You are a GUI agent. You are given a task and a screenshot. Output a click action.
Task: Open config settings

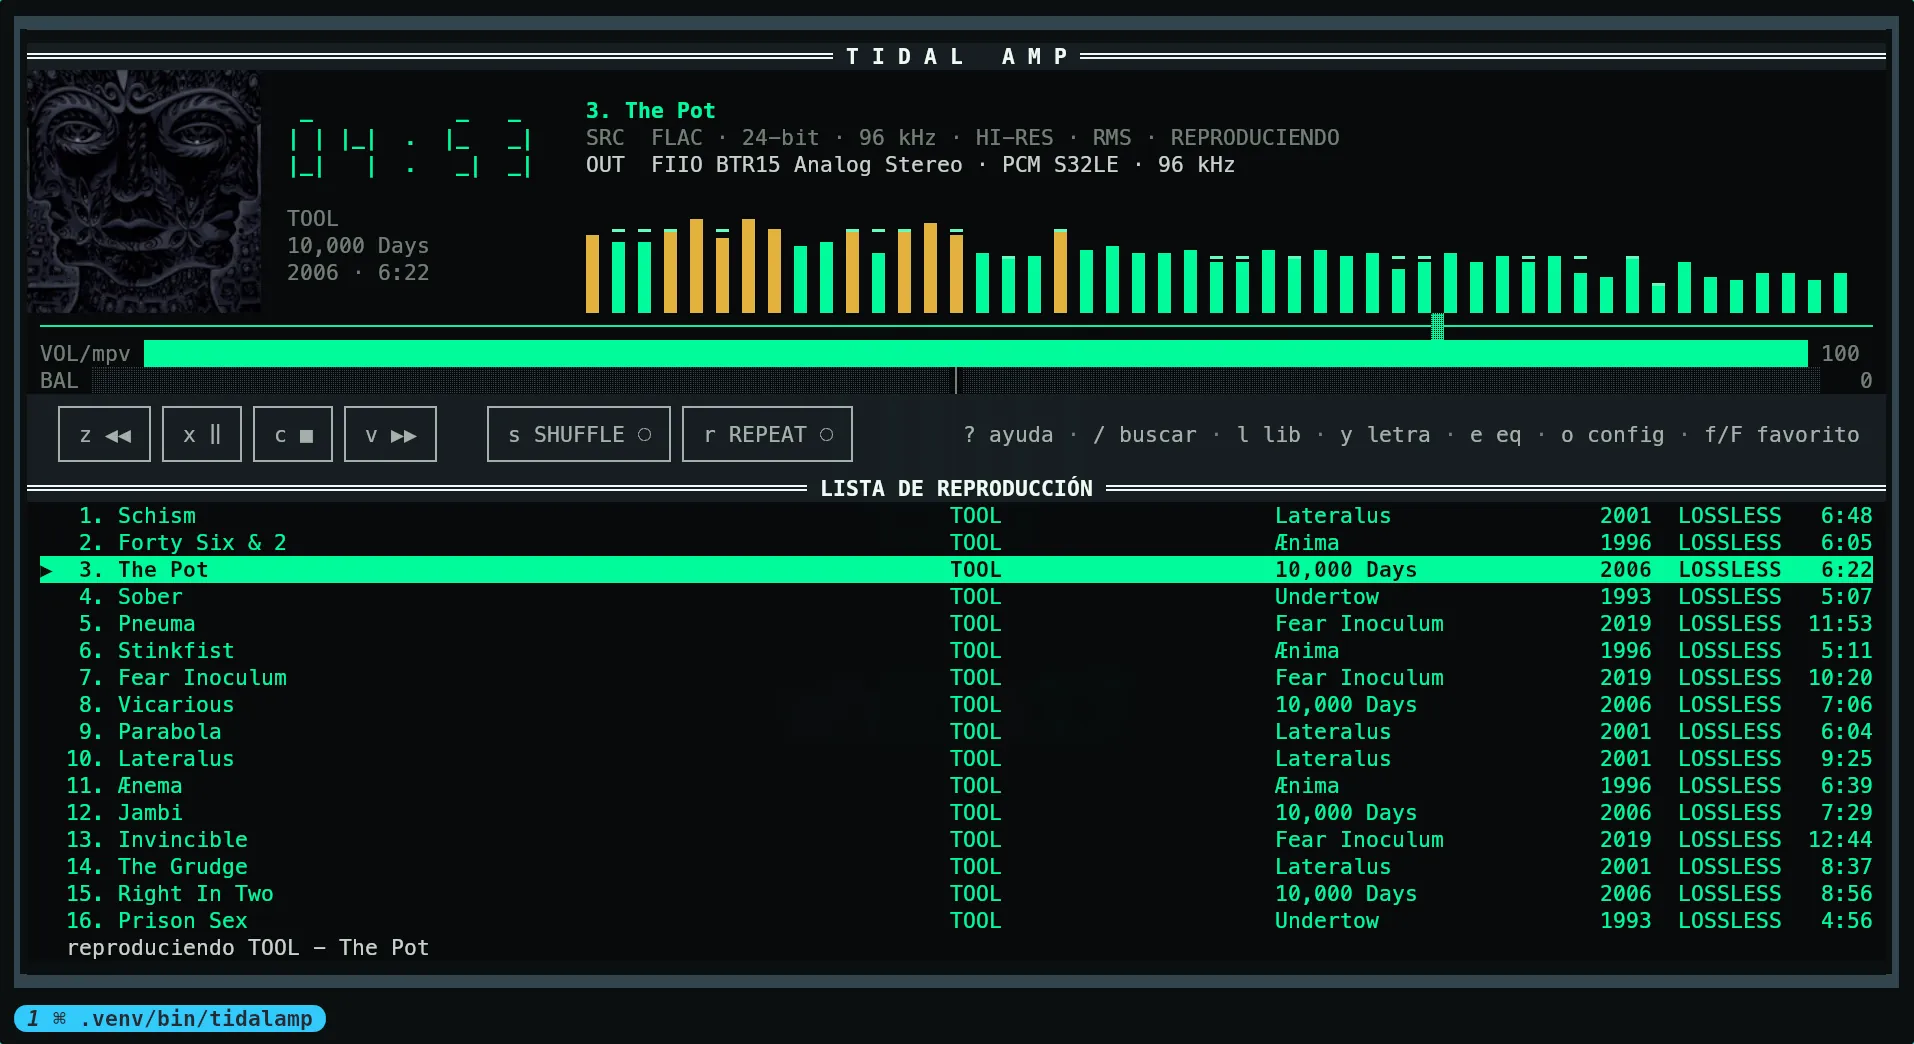pyautogui.click(x=1613, y=435)
